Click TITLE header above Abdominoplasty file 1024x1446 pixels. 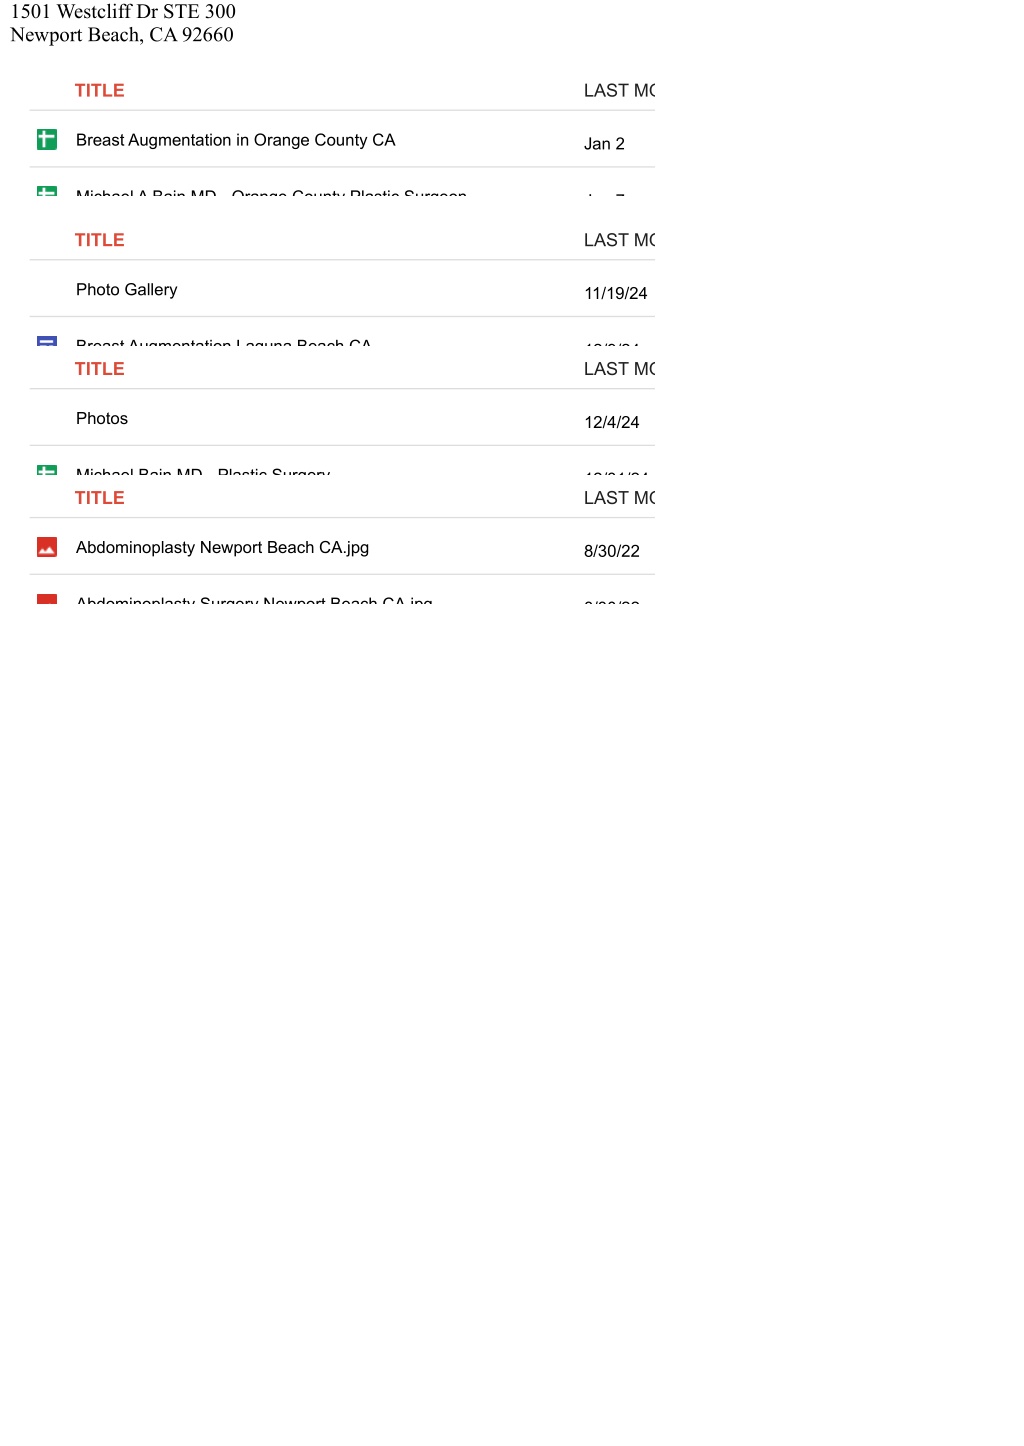coord(99,498)
